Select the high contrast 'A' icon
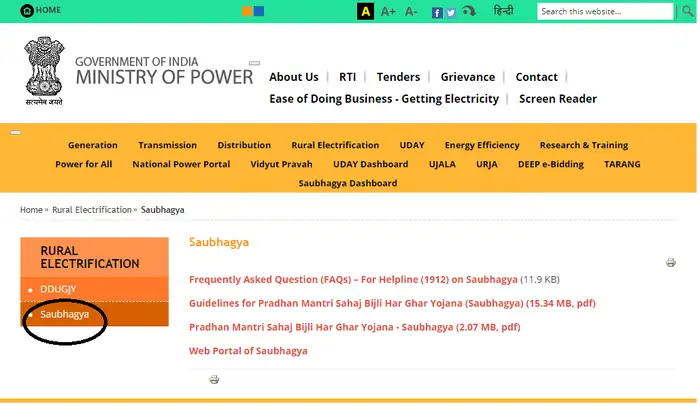Screen dimensions: 700x406 (366, 11)
